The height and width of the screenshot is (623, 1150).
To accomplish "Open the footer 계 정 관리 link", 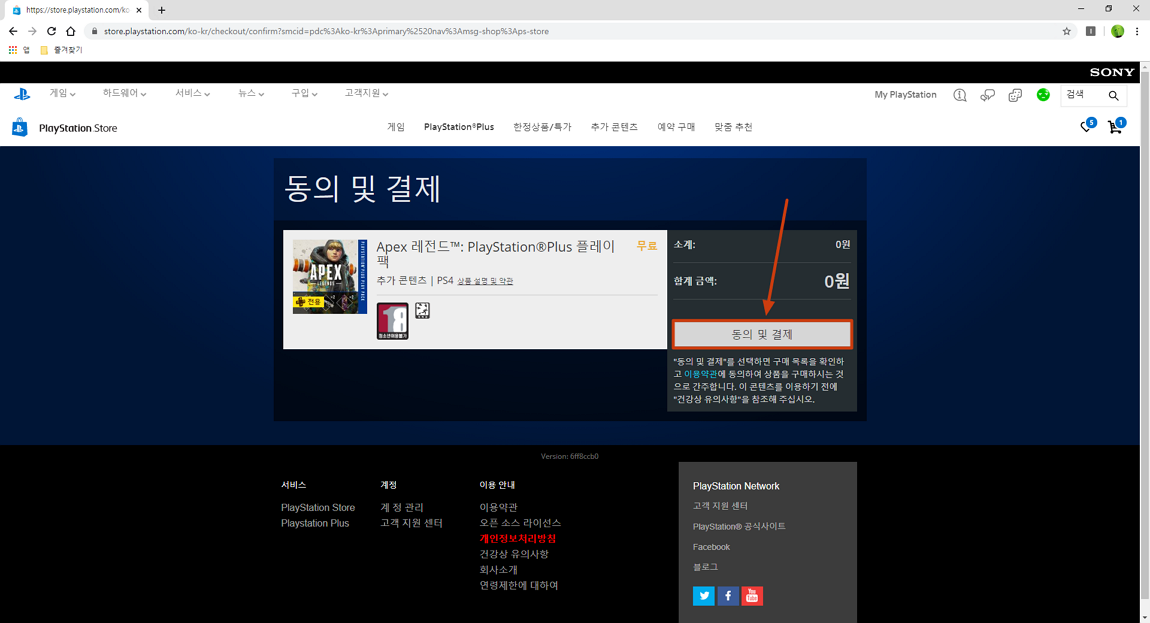I will (x=402, y=507).
